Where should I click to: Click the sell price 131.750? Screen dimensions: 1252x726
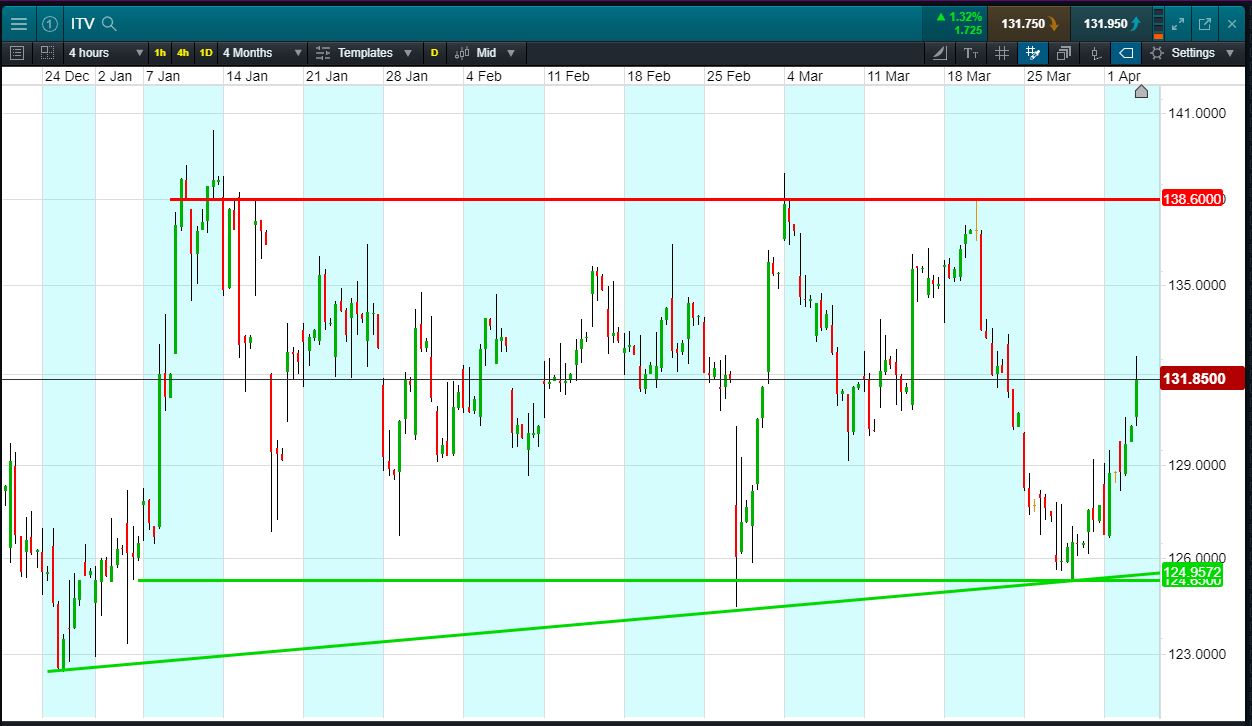tap(1029, 23)
